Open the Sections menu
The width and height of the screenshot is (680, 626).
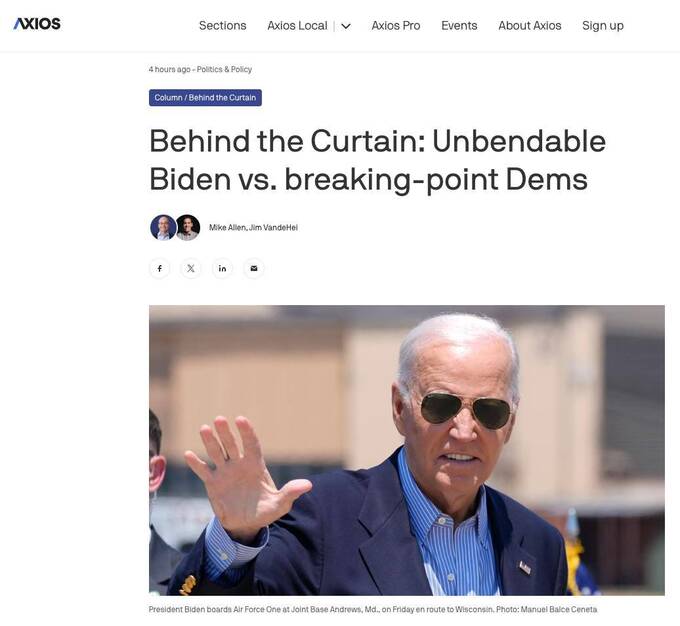[222, 26]
